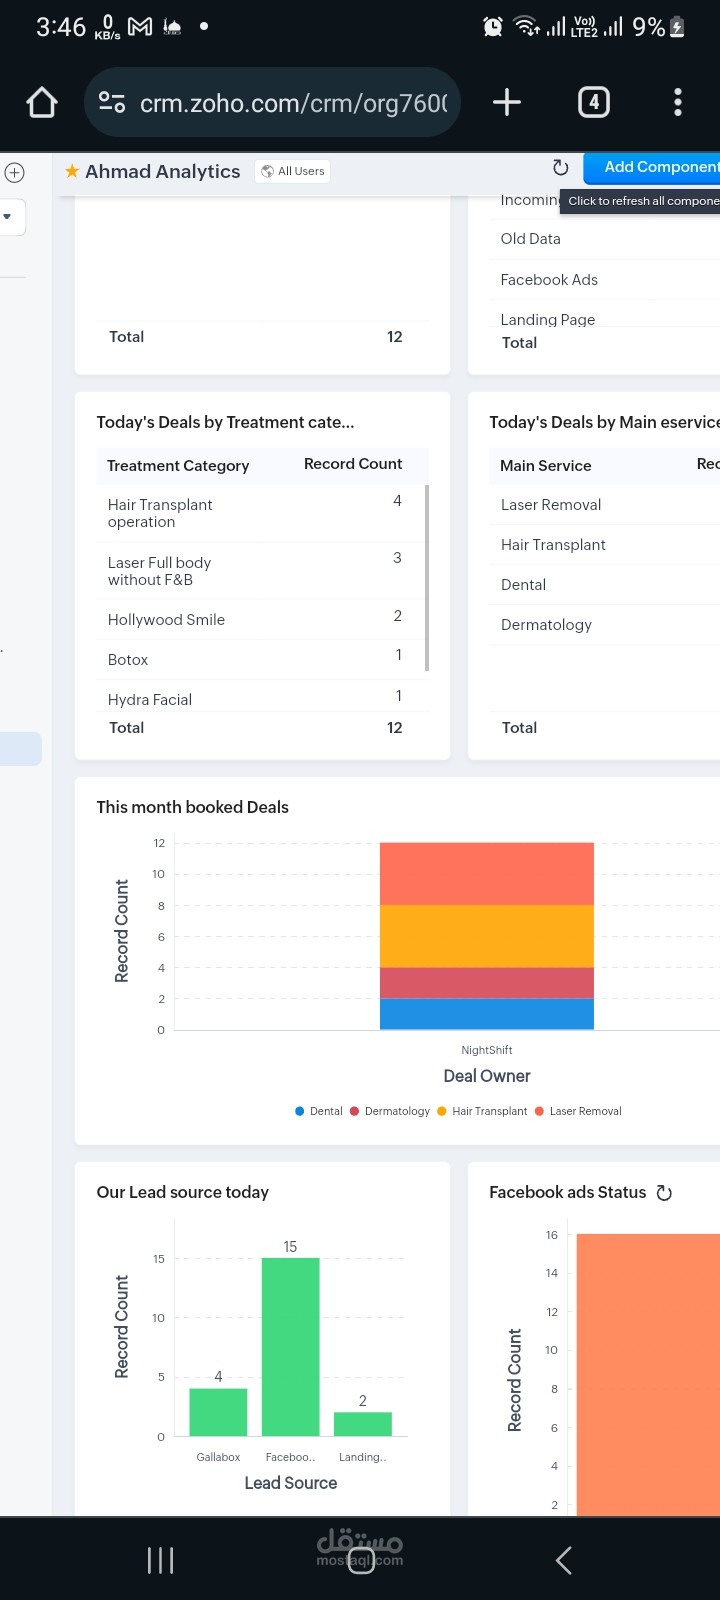This screenshot has height=1600, width=720.
Task: Click the refresh all components icon
Action: (561, 168)
